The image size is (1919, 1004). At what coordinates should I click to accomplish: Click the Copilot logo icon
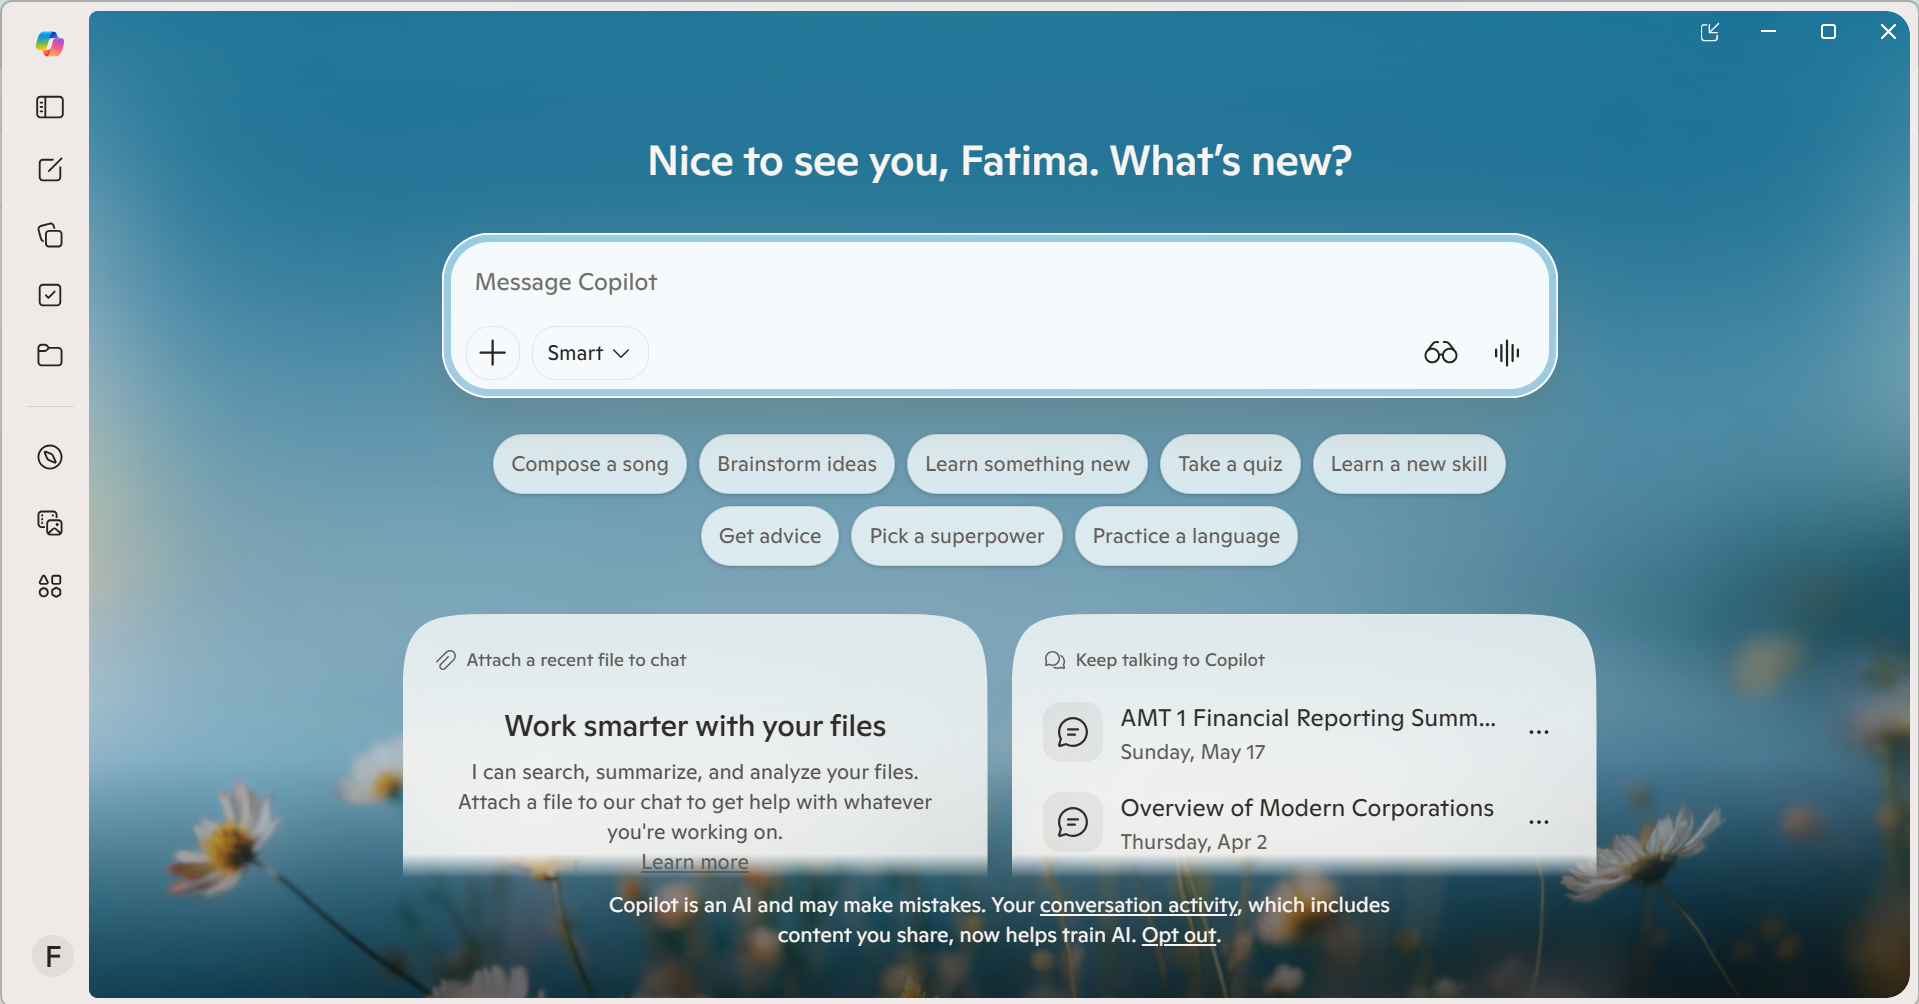click(x=50, y=44)
